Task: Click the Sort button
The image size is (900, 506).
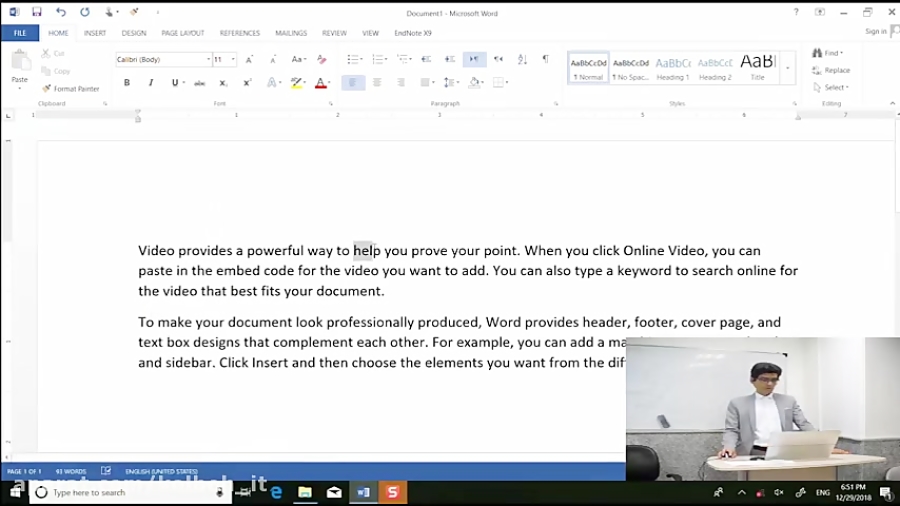Action: pos(522,59)
